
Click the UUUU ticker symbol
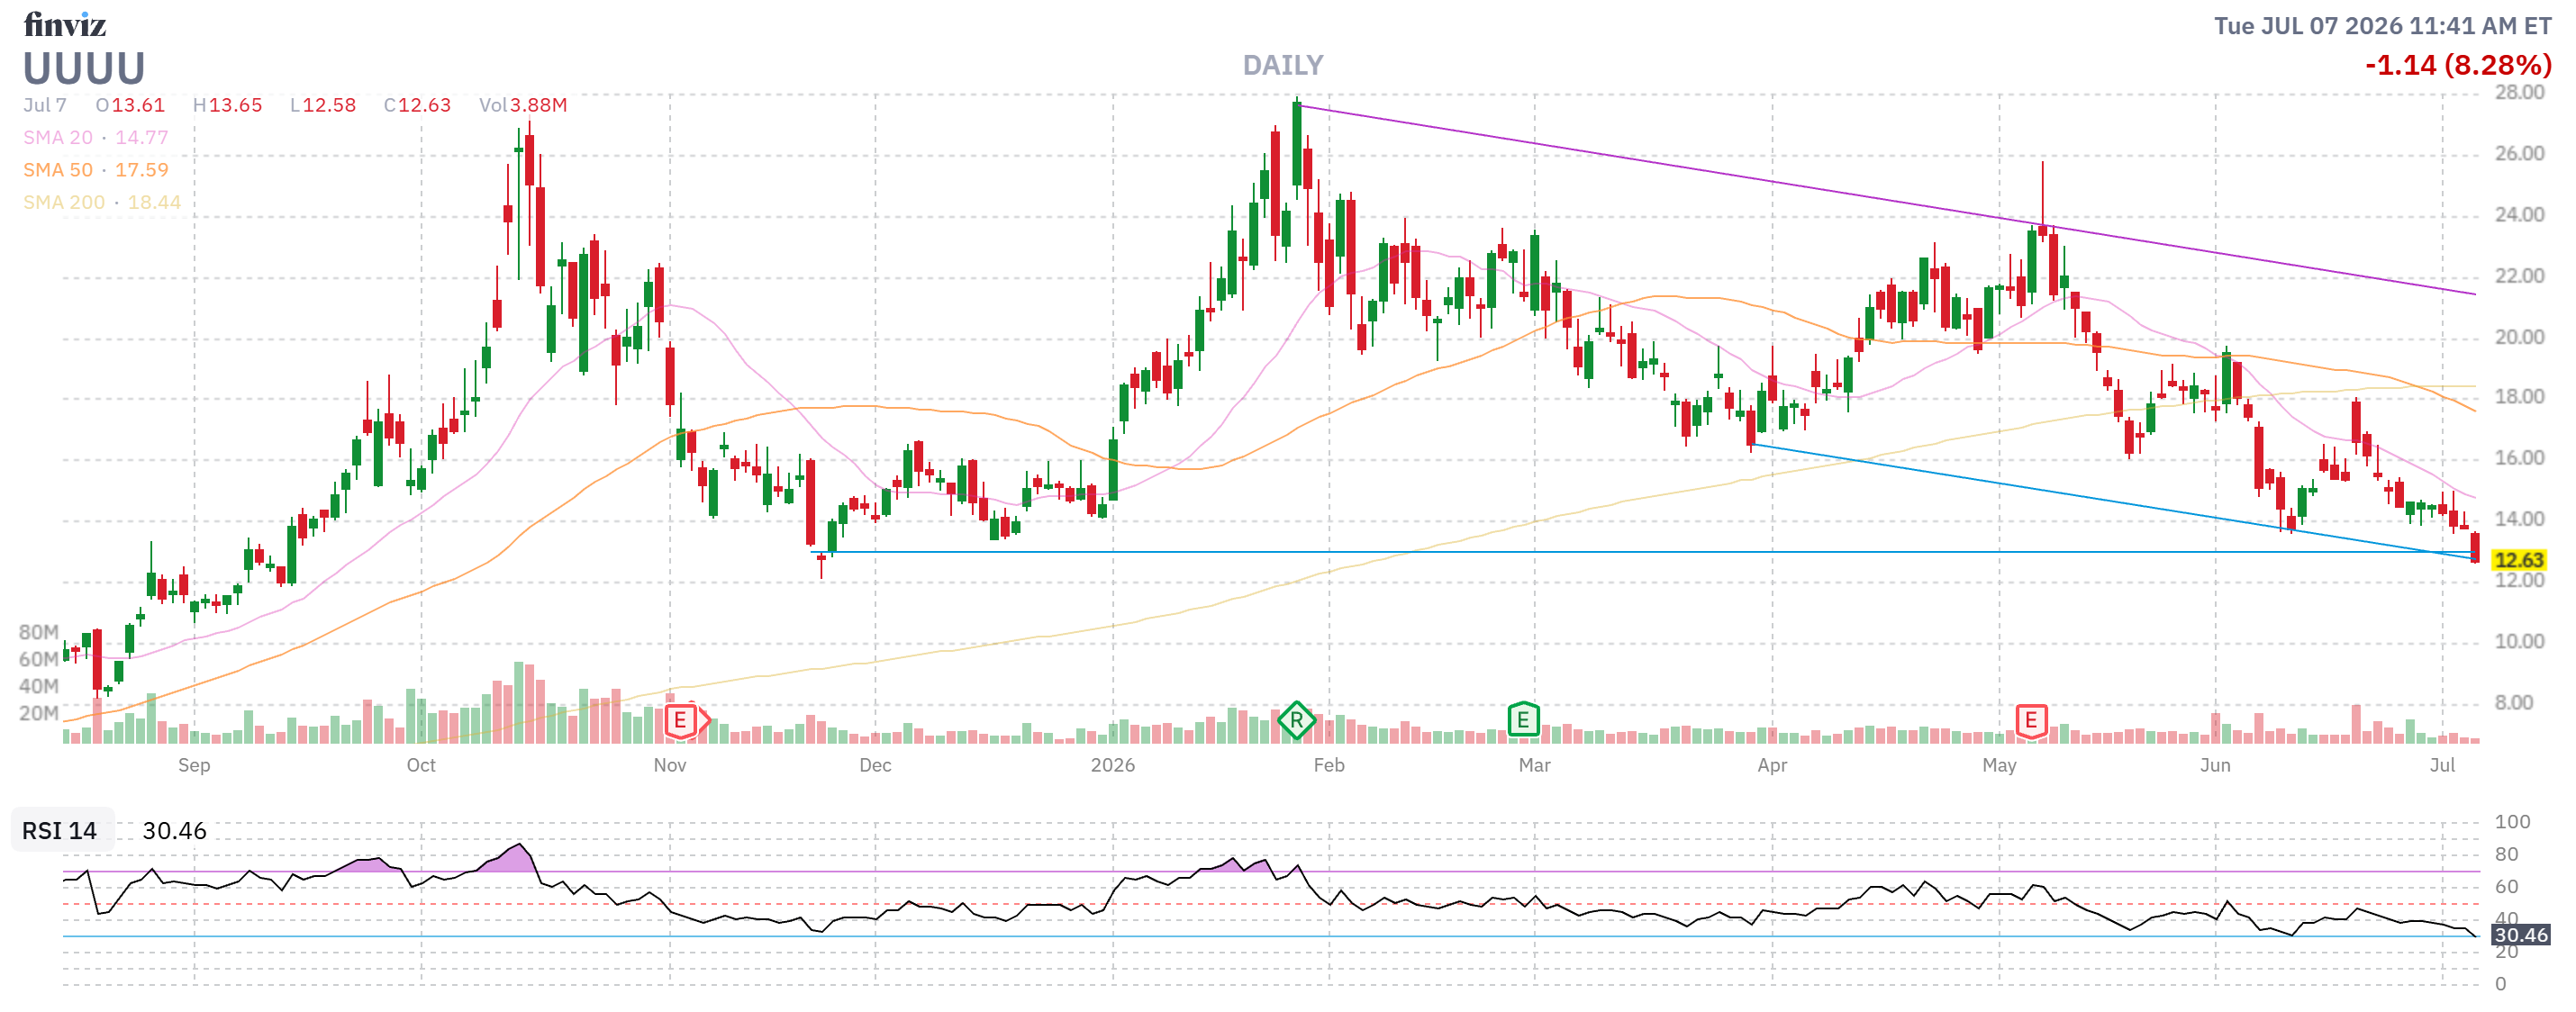[84, 69]
